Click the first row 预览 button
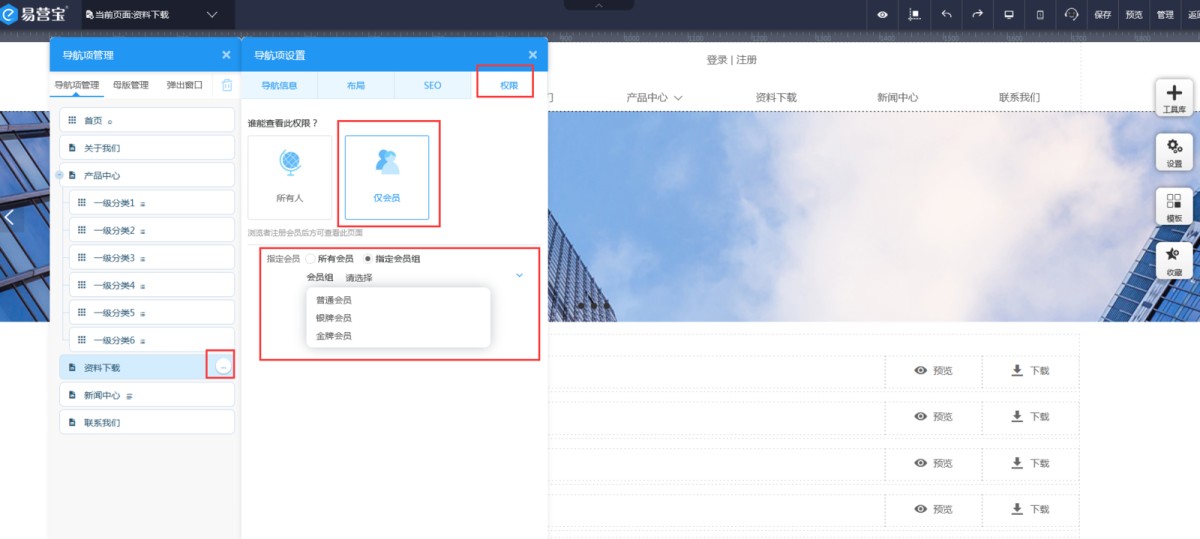This screenshot has height=539, width=1200. pos(933,371)
